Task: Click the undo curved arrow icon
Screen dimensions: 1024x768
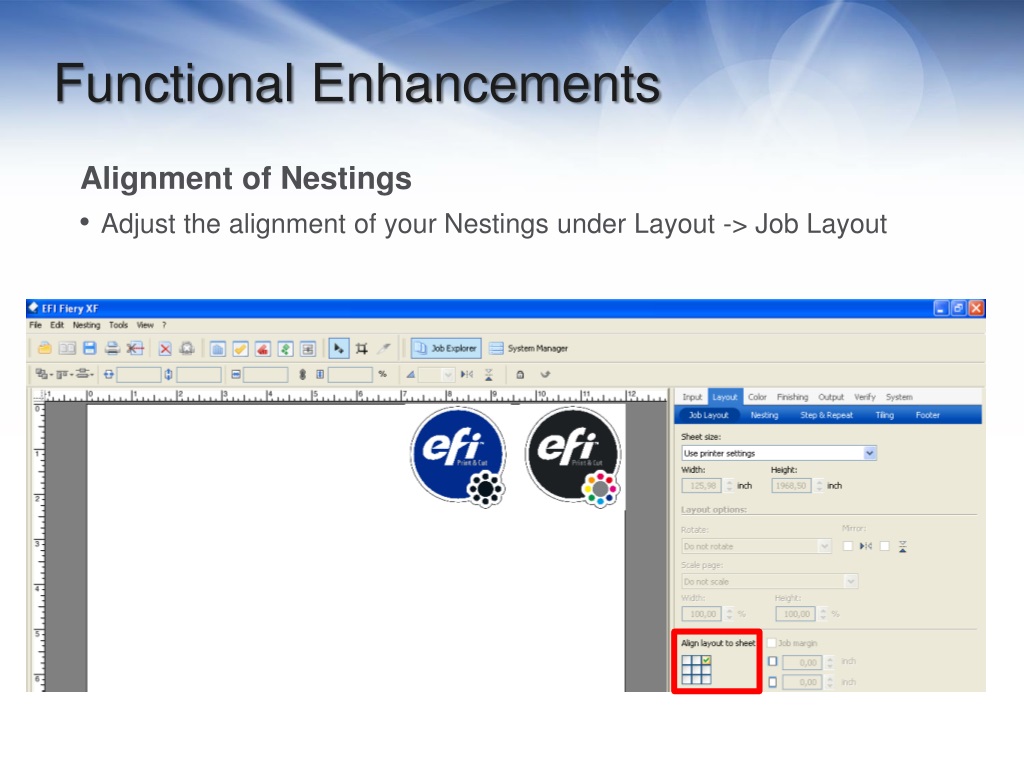Action: tap(545, 374)
